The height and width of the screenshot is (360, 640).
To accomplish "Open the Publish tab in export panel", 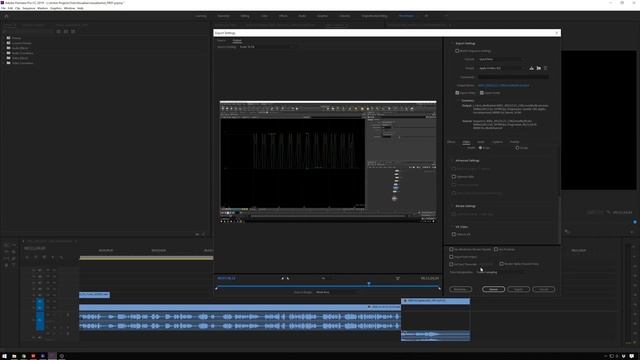I will [515, 142].
